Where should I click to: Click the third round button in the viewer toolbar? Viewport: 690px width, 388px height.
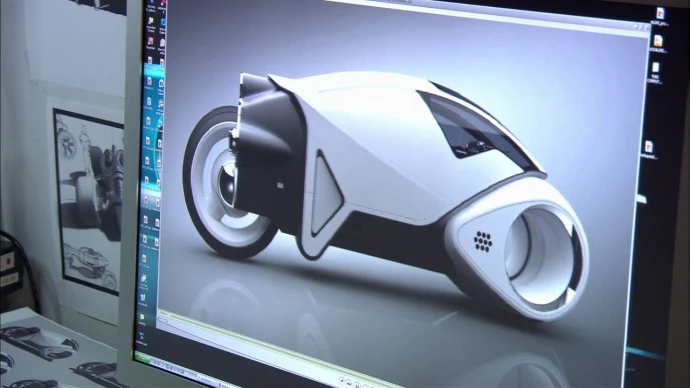point(357,385)
